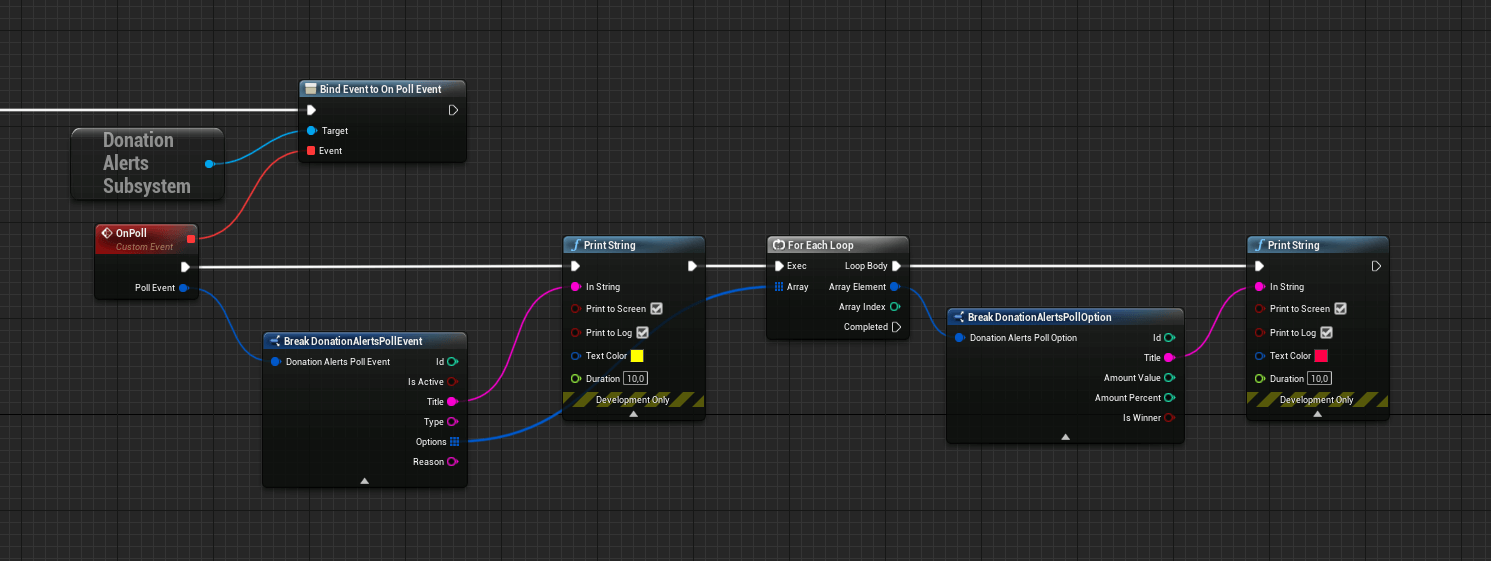Click the Donation Alerts Subsystem output pin
This screenshot has width=1491, height=561.
pos(209,163)
